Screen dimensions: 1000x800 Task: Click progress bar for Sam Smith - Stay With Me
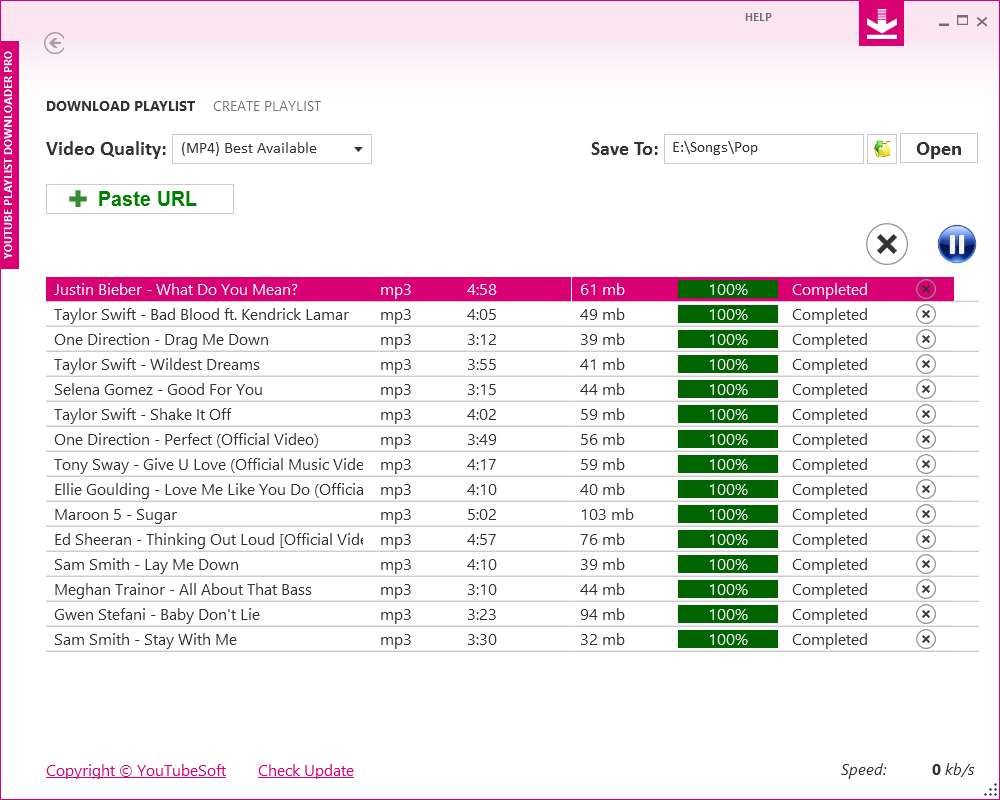pyautogui.click(x=728, y=640)
